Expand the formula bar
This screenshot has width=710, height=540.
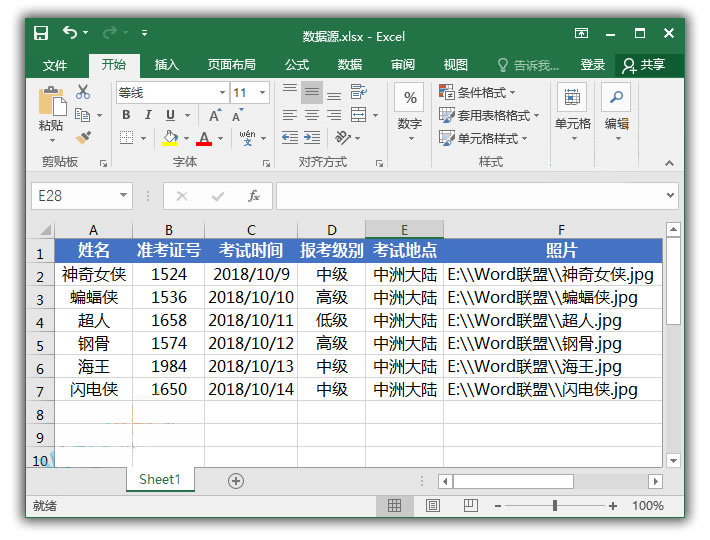point(670,195)
